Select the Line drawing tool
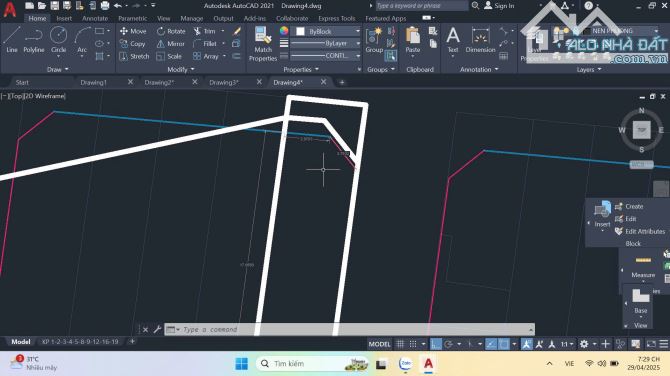This screenshot has height=376, width=670. pyautogui.click(x=12, y=39)
